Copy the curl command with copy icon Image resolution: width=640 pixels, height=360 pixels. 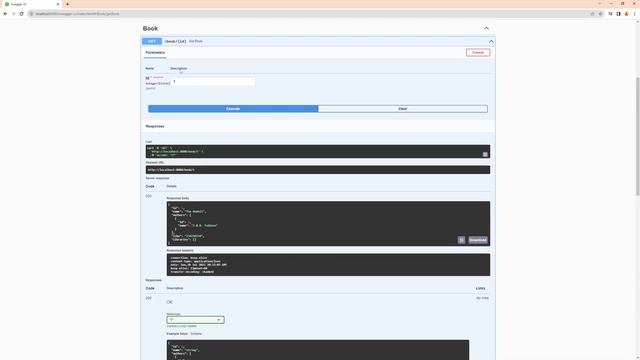tap(485, 154)
